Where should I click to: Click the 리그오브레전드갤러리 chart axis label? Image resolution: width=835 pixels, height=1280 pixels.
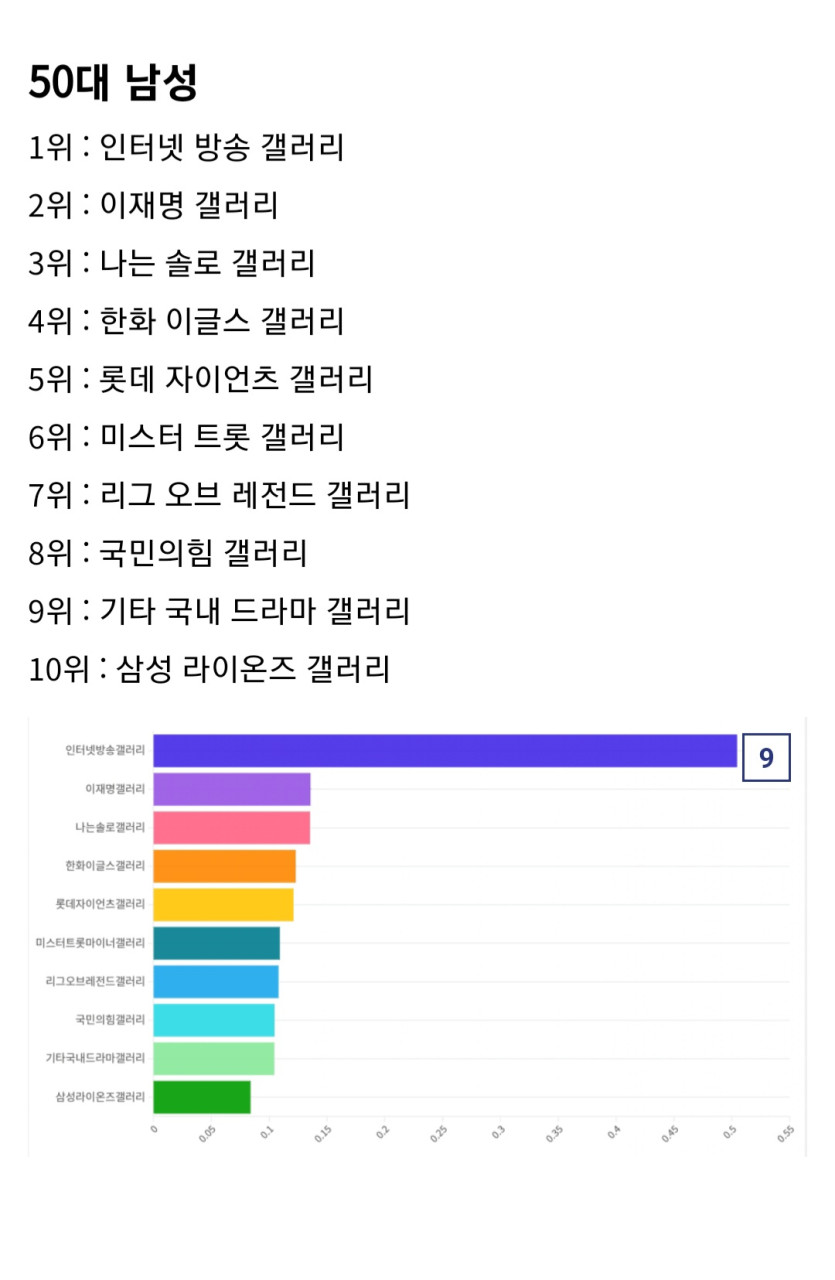[95, 981]
